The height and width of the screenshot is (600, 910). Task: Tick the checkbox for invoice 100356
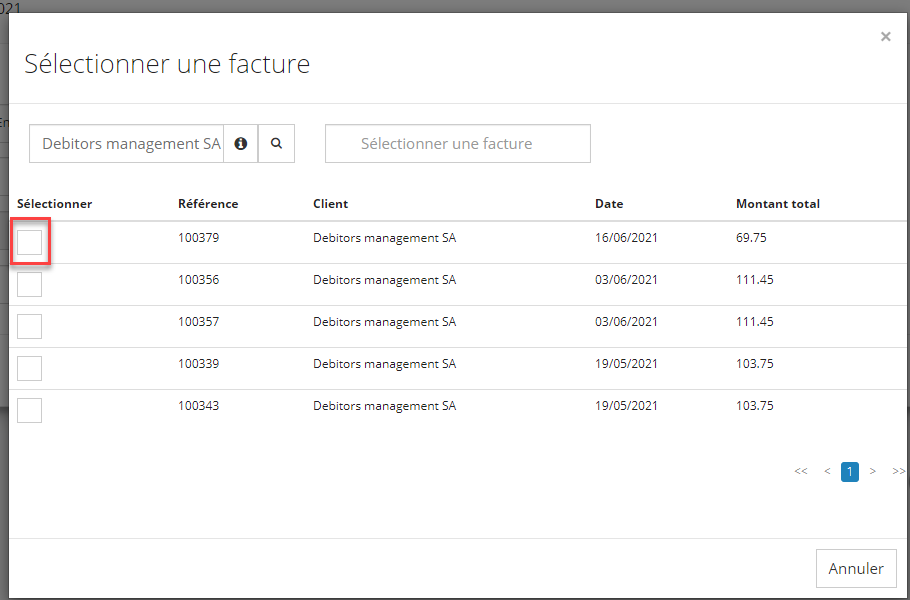tap(30, 284)
